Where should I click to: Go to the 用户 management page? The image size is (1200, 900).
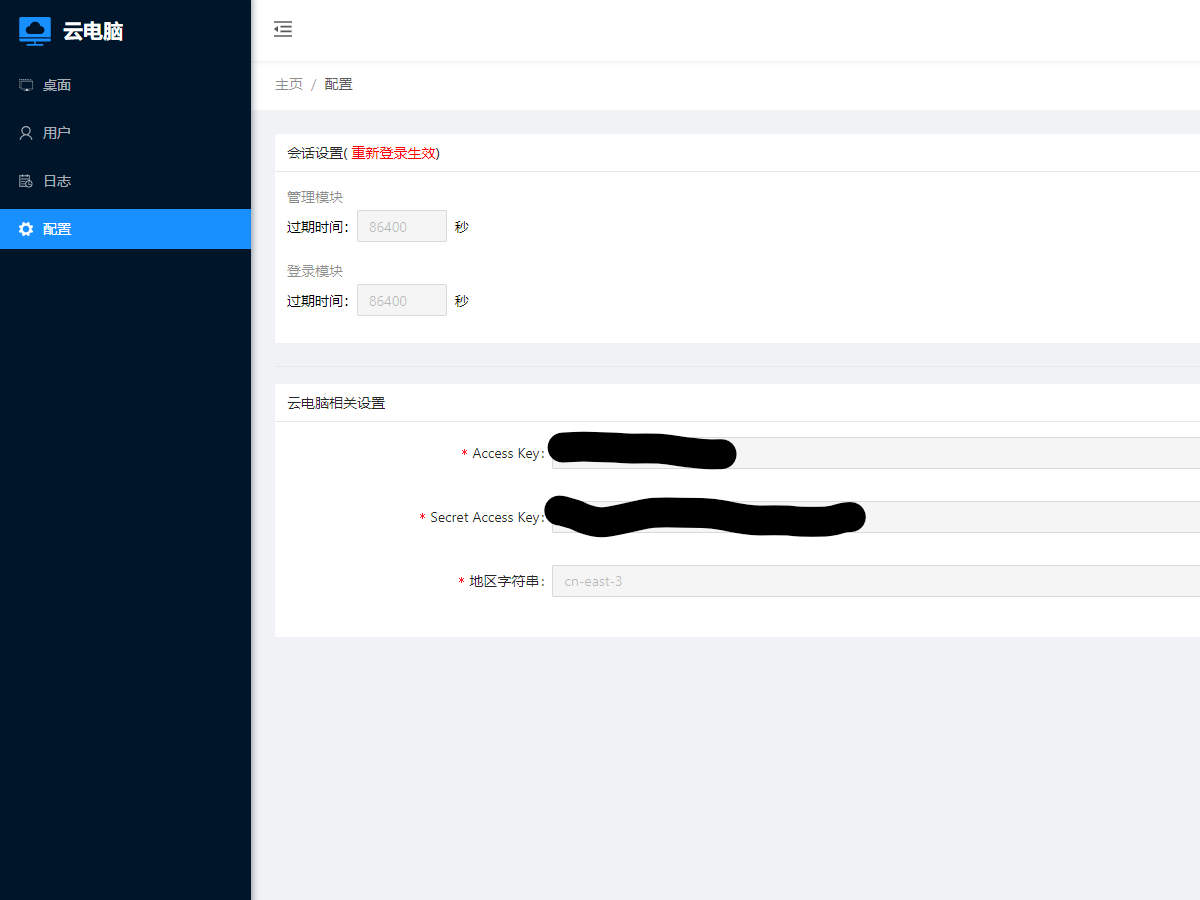coord(57,133)
